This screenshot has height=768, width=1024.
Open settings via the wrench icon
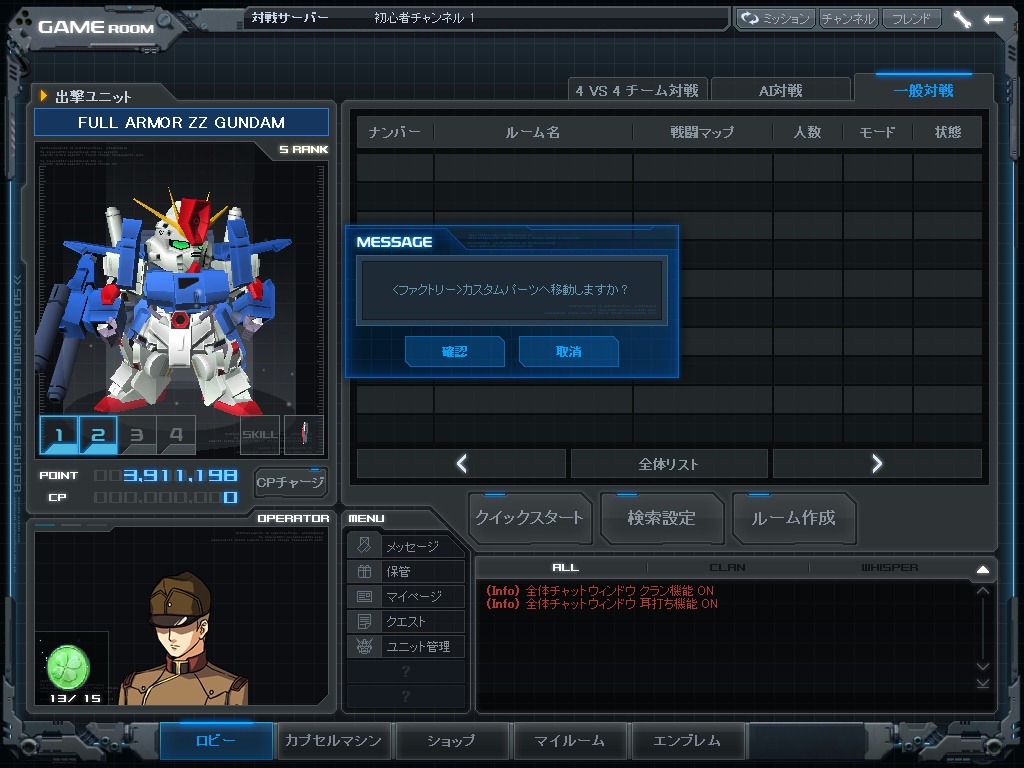tap(962, 19)
